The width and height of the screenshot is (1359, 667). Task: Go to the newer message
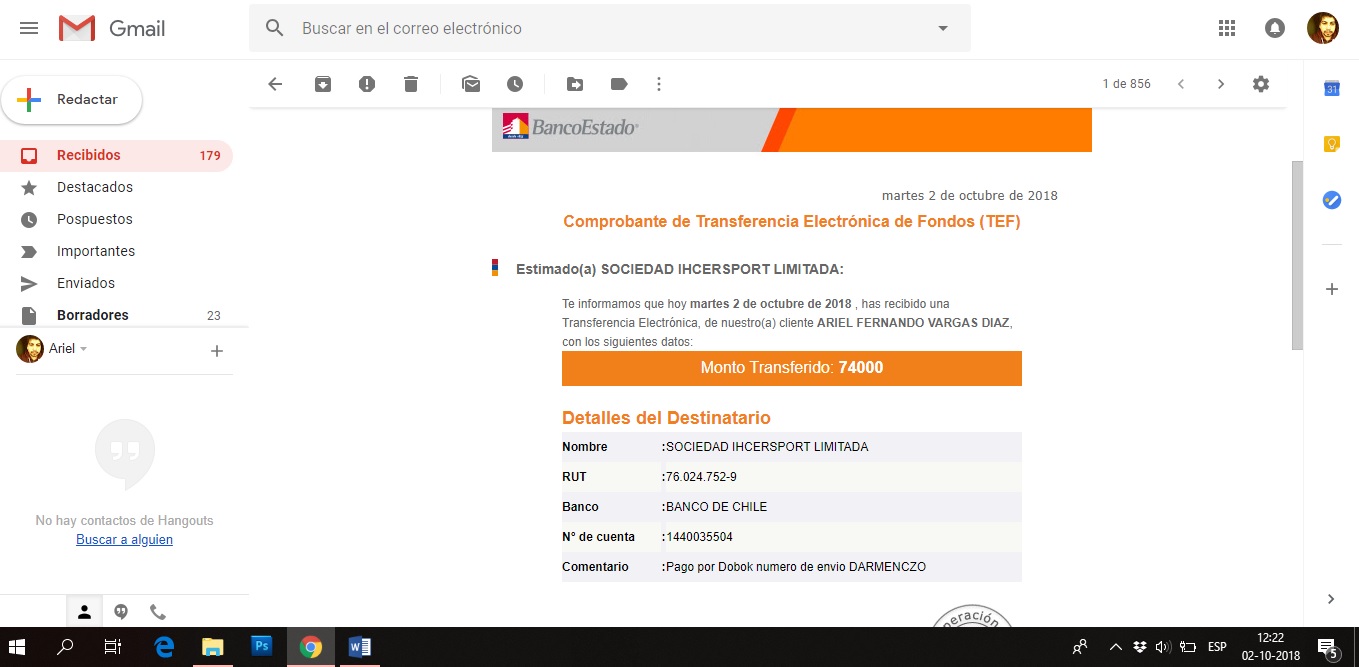(x=1181, y=84)
